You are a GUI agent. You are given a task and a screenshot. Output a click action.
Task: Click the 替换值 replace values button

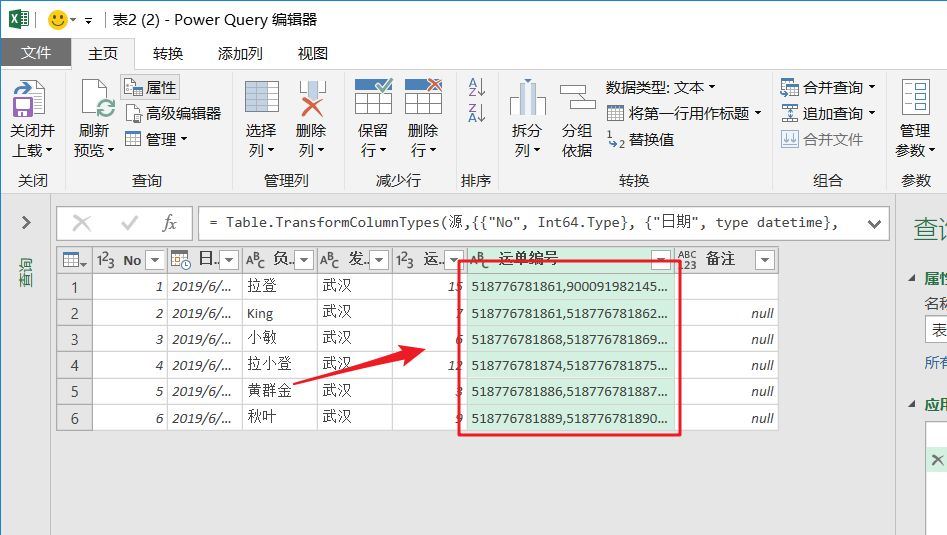(640, 140)
